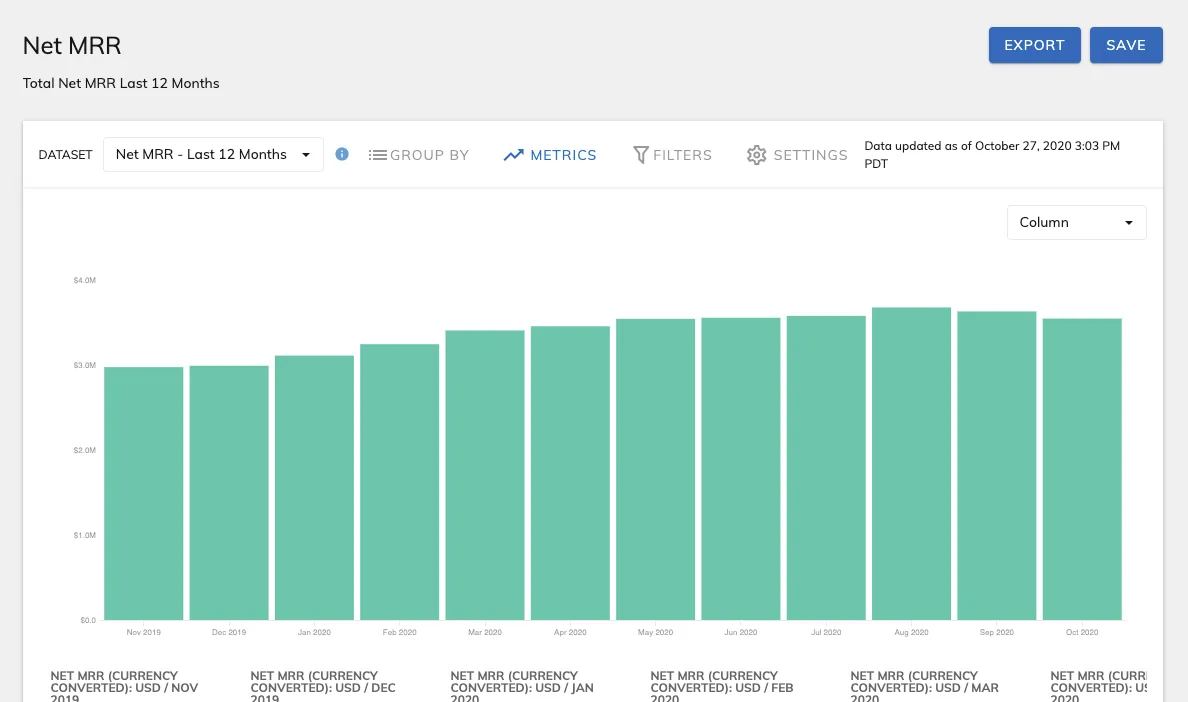Select the Feb 2020 column bar
The height and width of the screenshot is (702, 1188).
point(399,482)
